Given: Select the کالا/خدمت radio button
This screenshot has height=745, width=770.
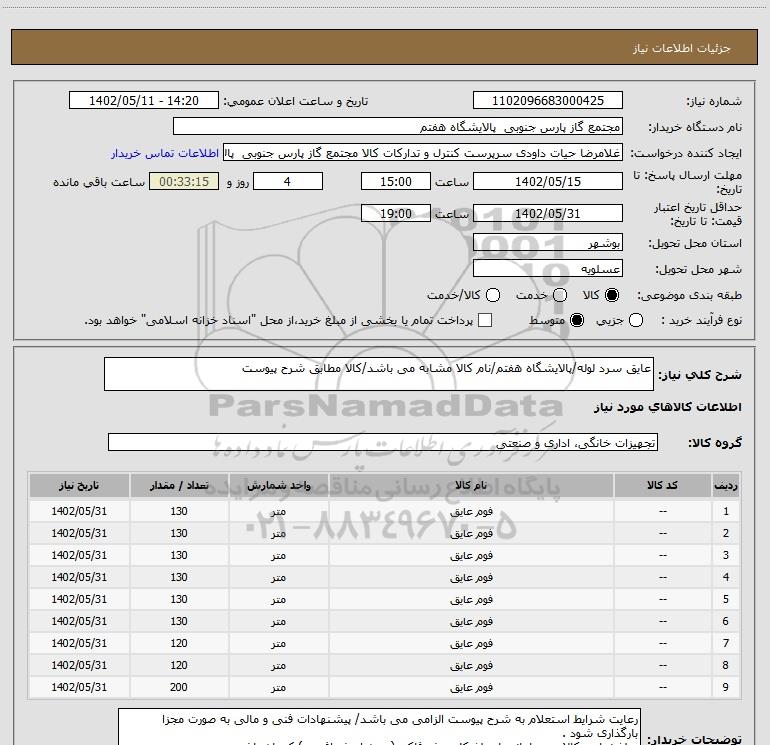Looking at the screenshot, I should [x=493, y=295].
